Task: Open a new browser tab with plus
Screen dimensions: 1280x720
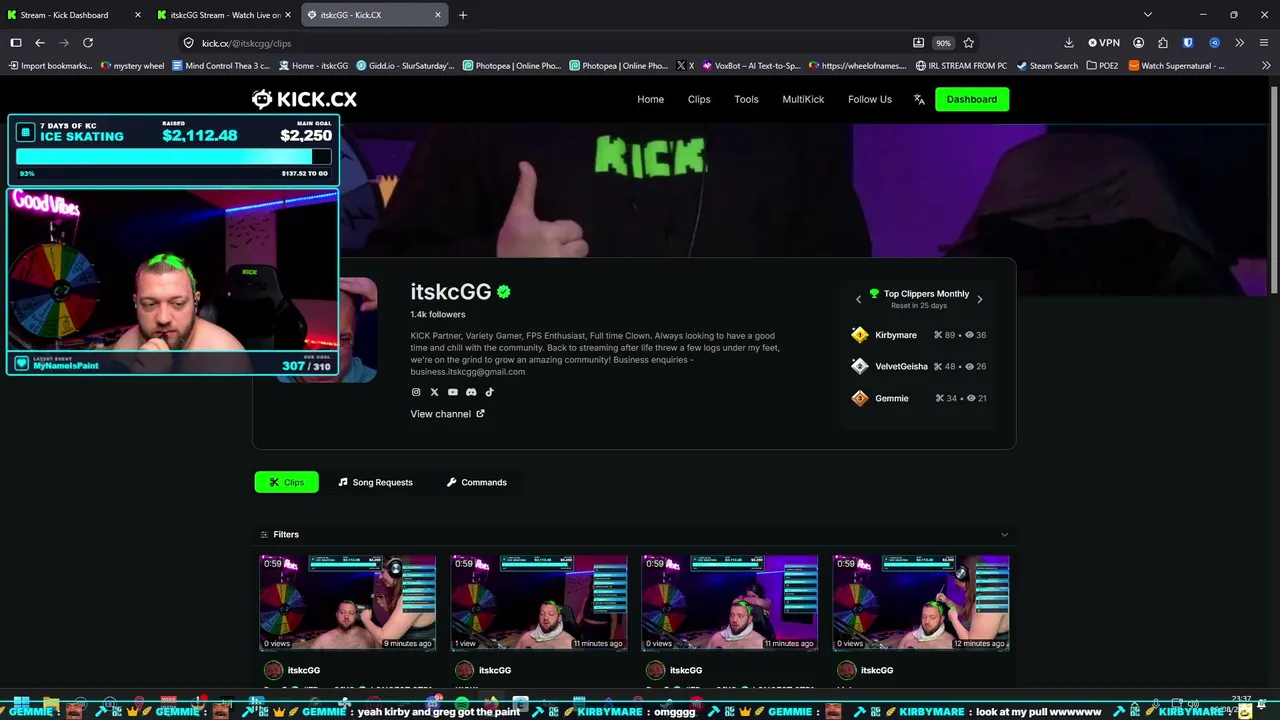Action: pos(462,15)
